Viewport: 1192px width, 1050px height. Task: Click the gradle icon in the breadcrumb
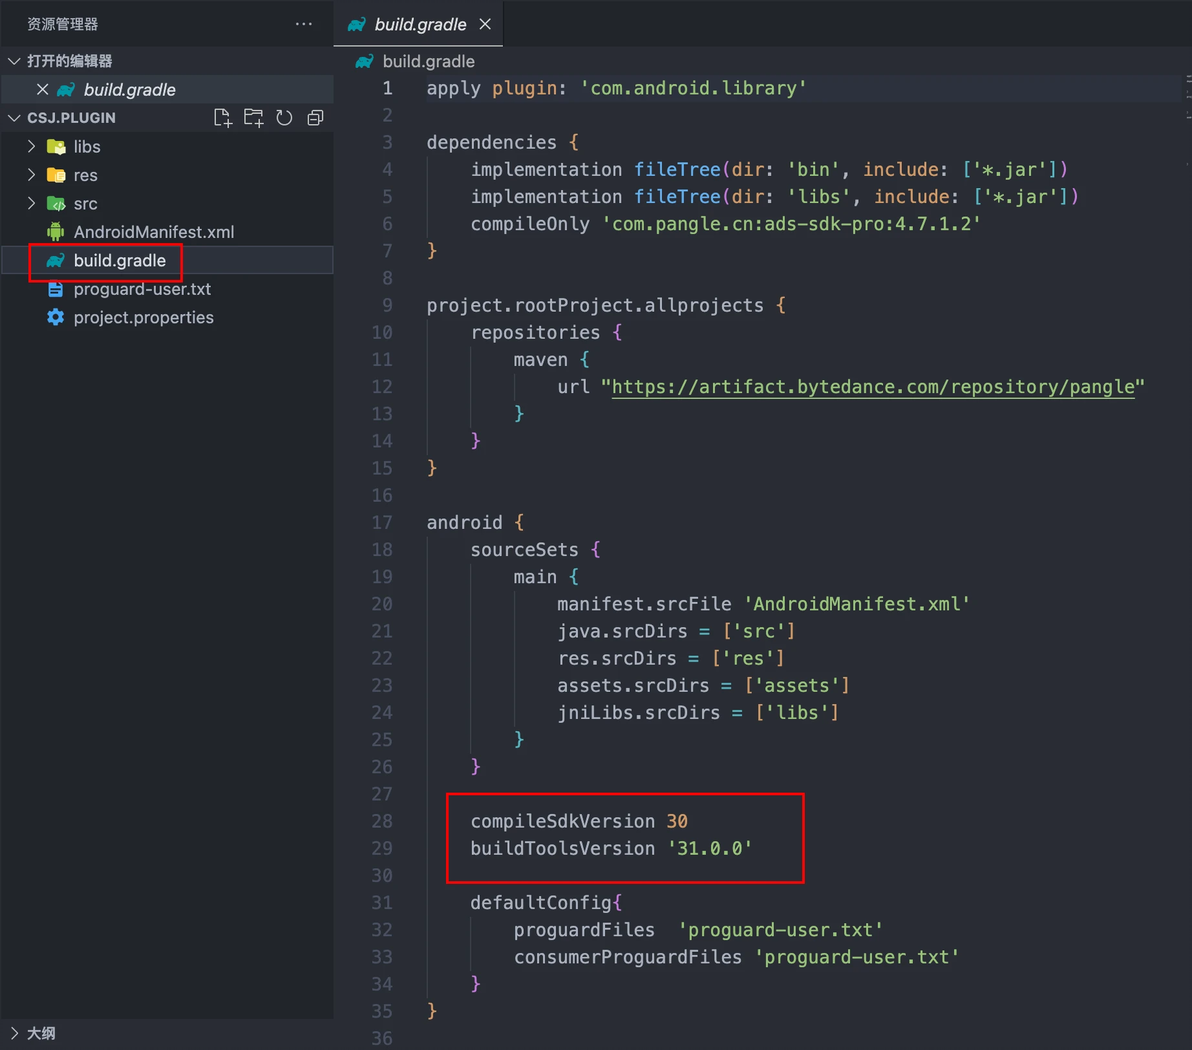coord(365,62)
